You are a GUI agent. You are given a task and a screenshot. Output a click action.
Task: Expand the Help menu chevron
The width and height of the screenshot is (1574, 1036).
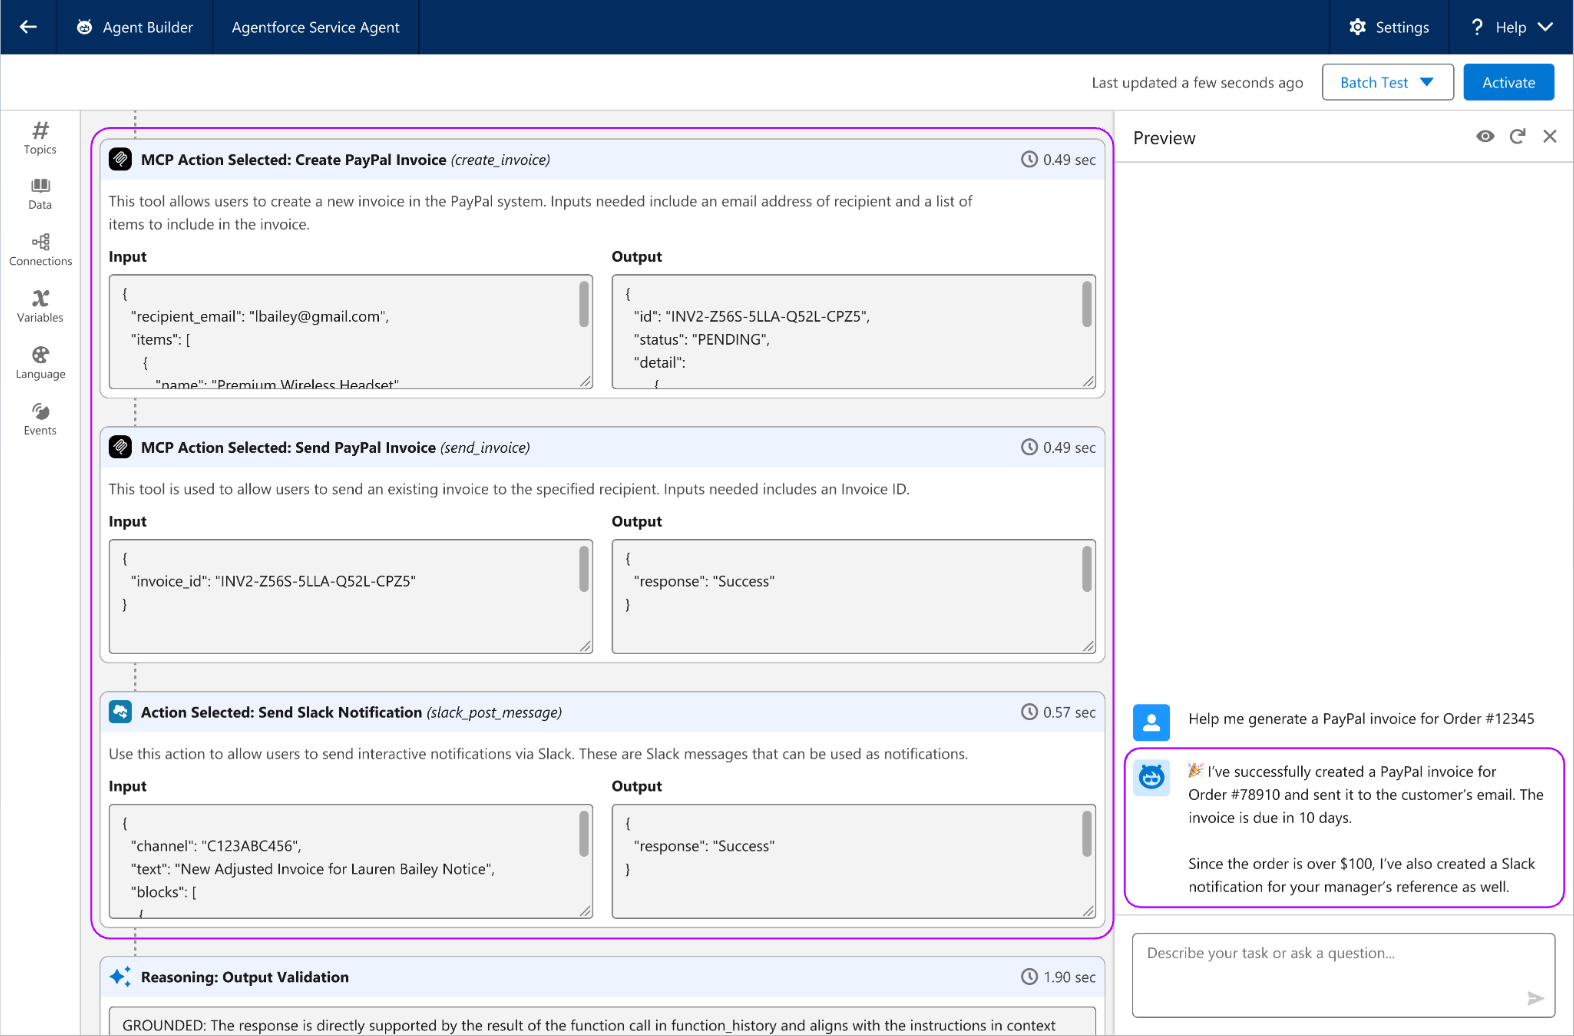coord(1545,27)
